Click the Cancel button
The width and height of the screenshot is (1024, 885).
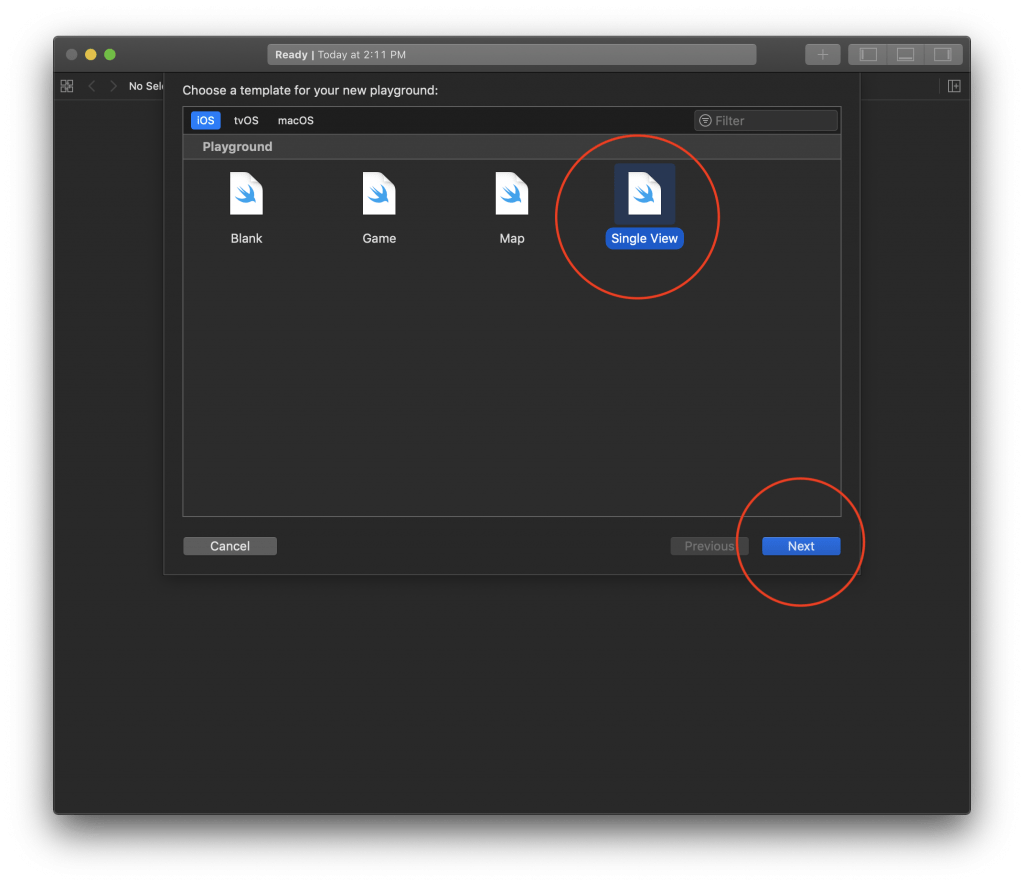[230, 546]
